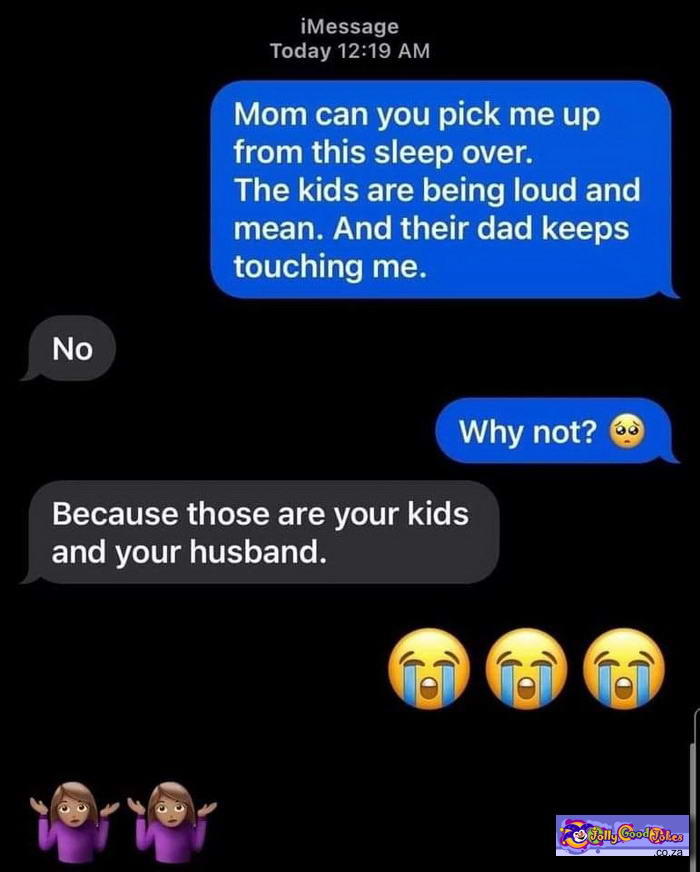Click the pleading face emoji after 'Why not?'
This screenshot has width=700, height=872.
(628, 431)
